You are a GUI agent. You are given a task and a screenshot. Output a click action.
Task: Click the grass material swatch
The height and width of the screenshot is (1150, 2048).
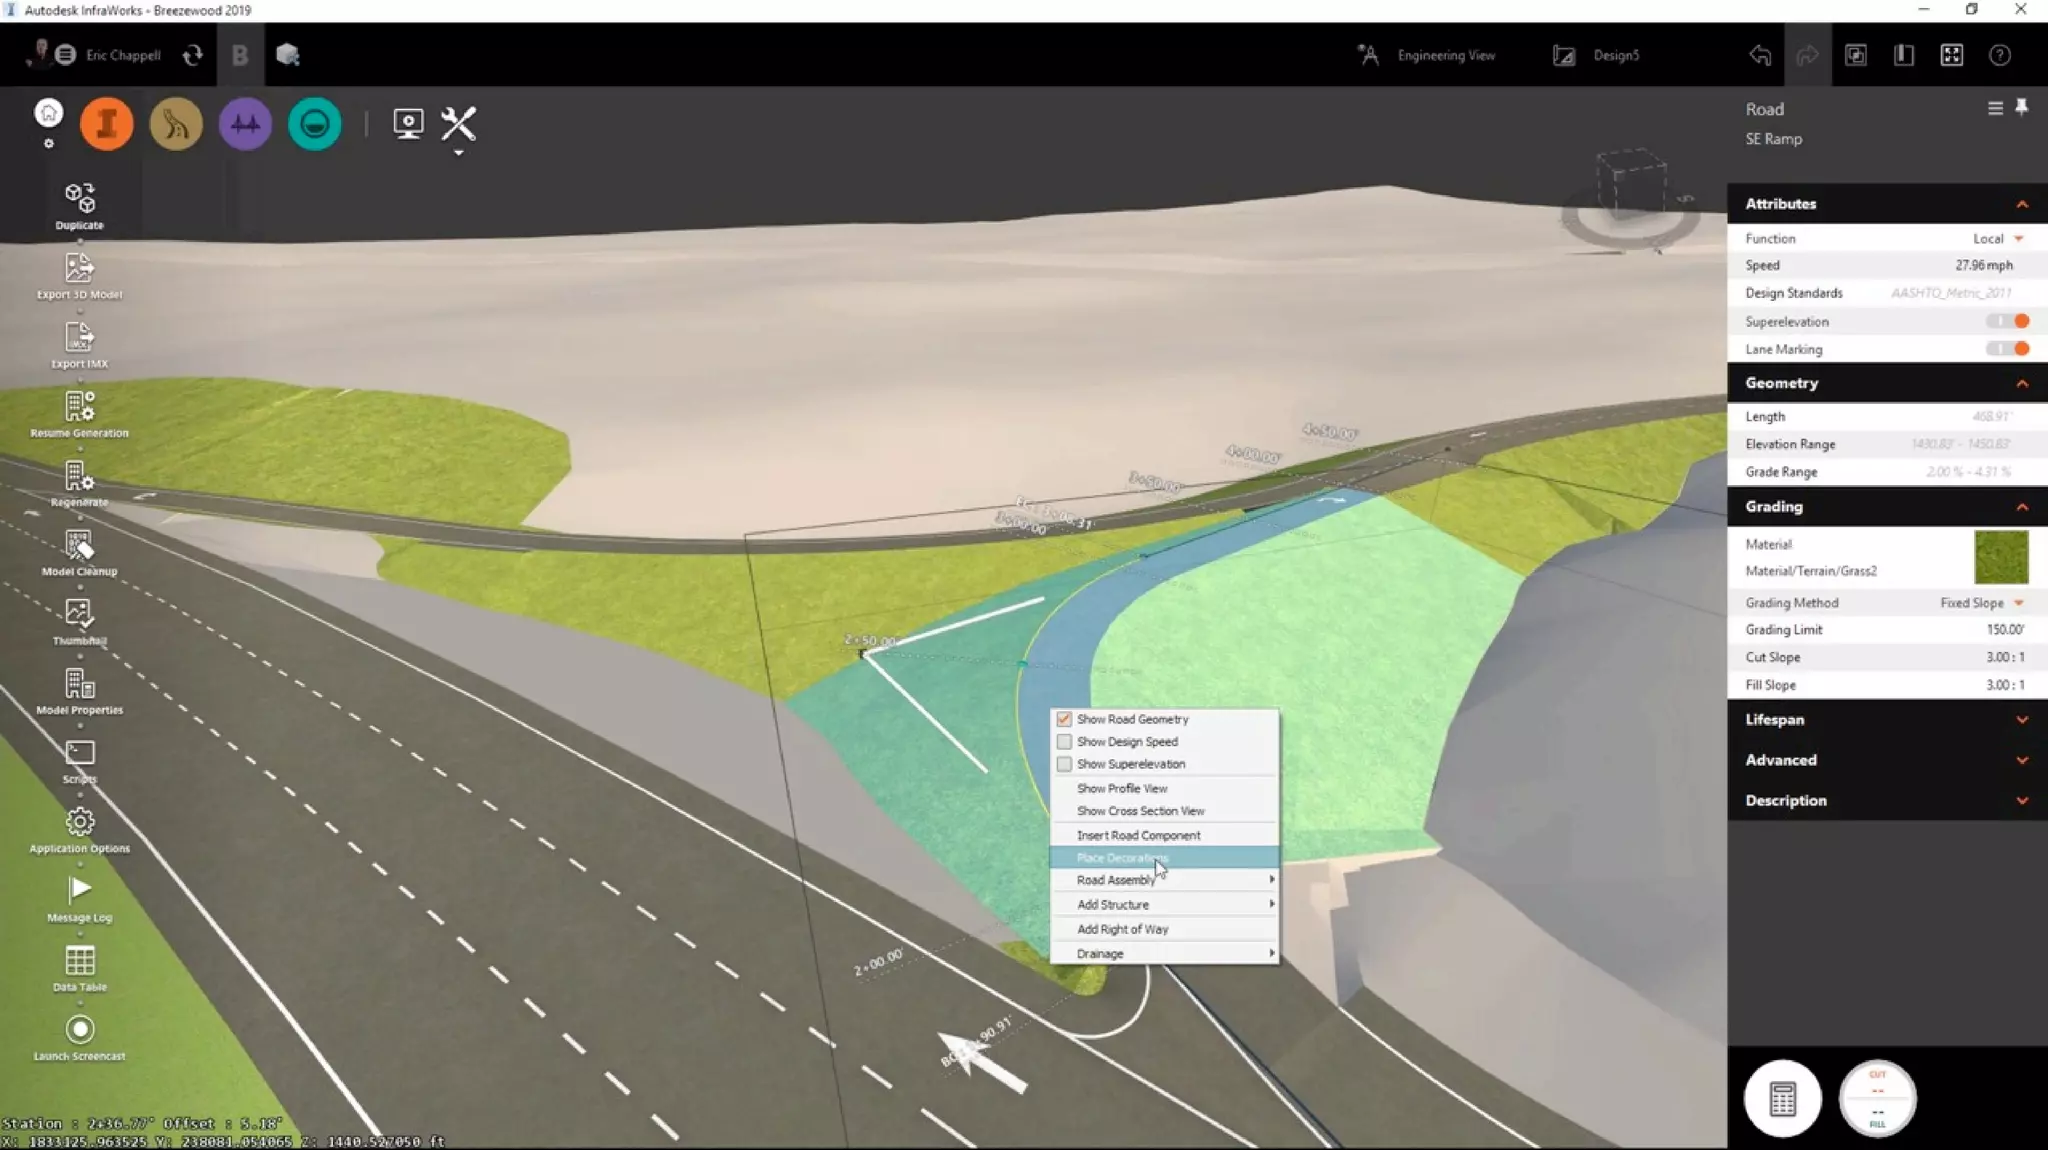[2000, 557]
